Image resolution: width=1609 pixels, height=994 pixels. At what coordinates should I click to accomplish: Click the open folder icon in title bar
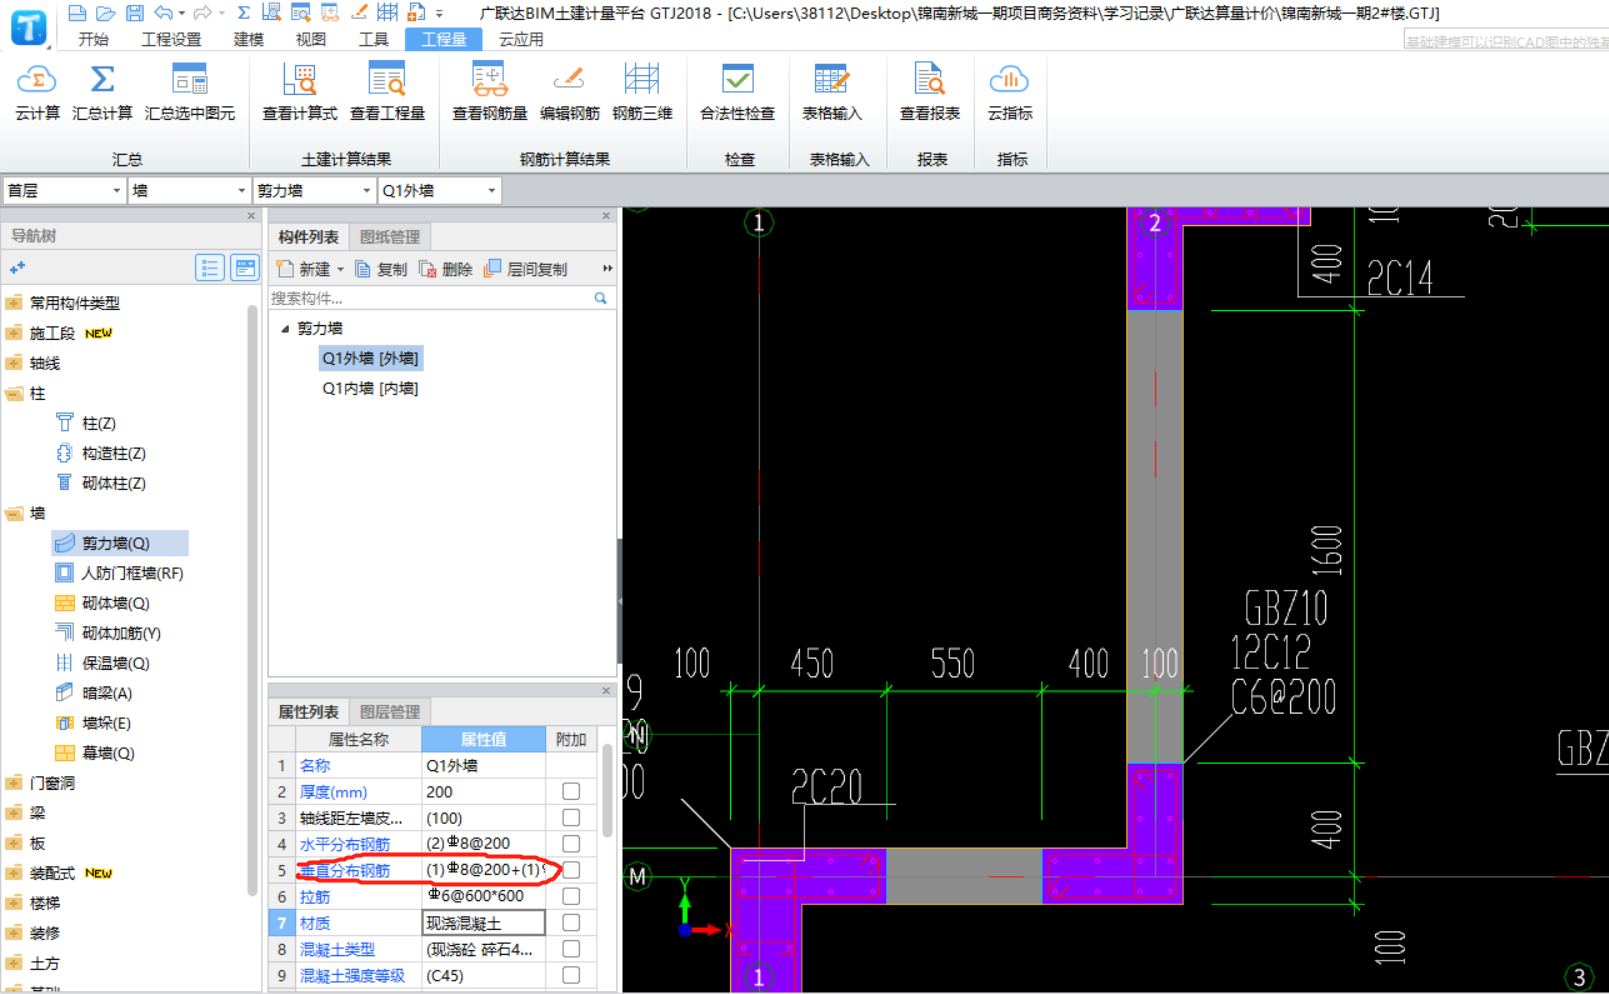pyautogui.click(x=105, y=13)
